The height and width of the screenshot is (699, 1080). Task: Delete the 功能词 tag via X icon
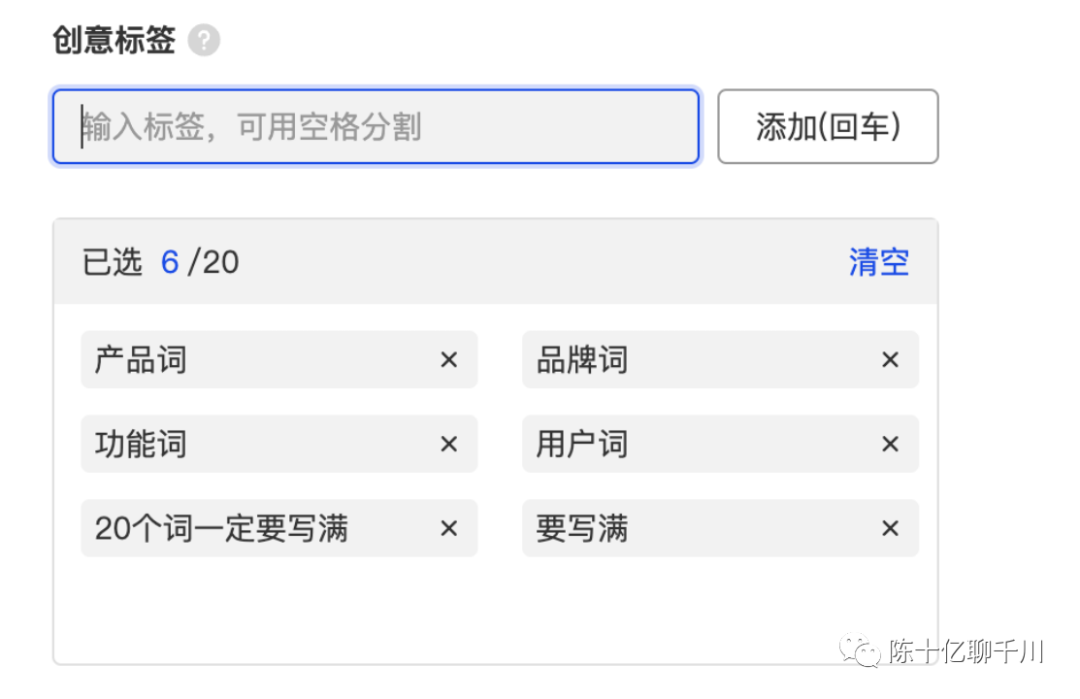(449, 444)
